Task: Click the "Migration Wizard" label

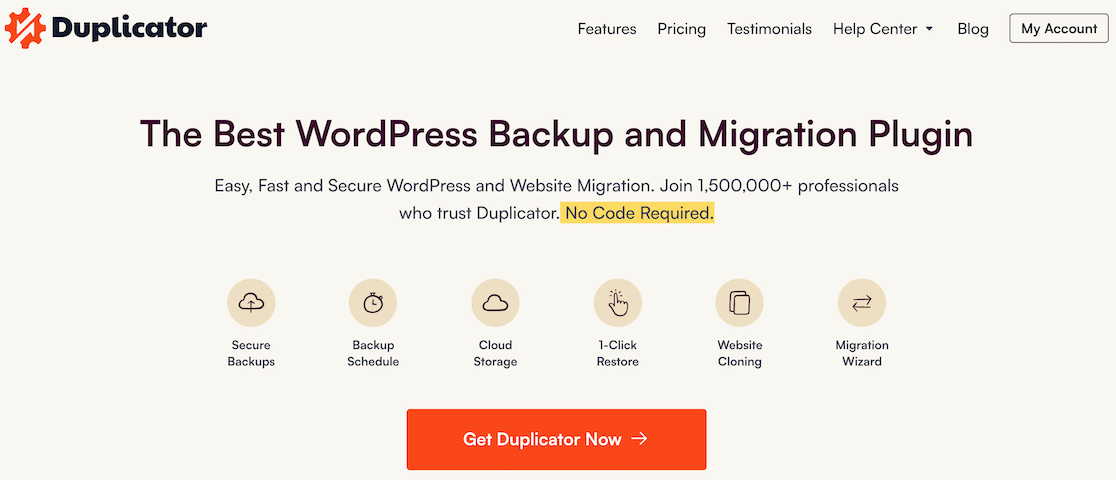Action: tap(862, 353)
